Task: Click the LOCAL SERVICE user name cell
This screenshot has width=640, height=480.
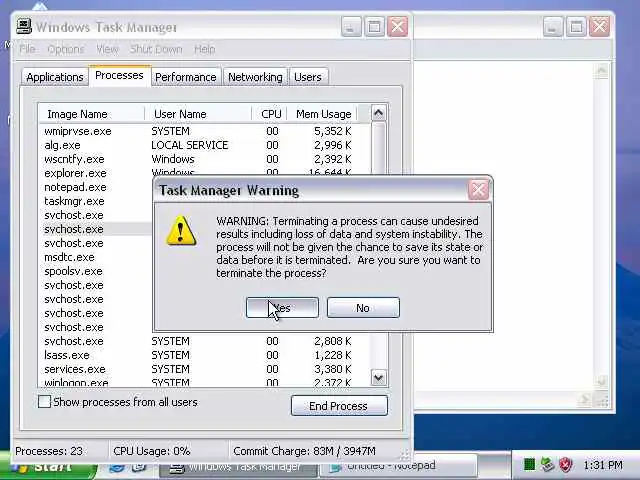Action: point(190,145)
